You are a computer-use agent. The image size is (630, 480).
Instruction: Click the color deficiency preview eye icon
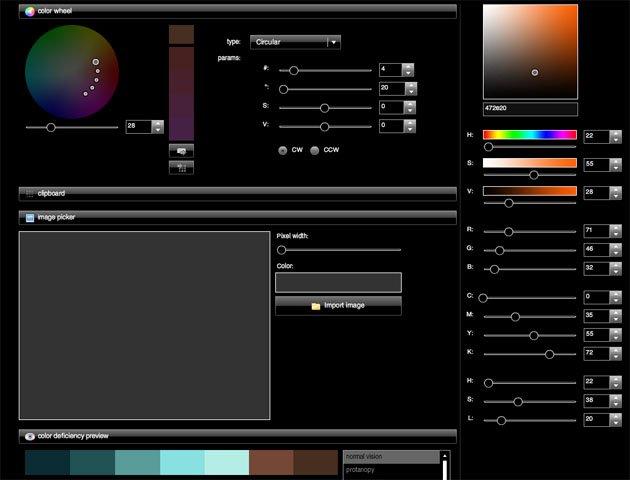point(30,436)
